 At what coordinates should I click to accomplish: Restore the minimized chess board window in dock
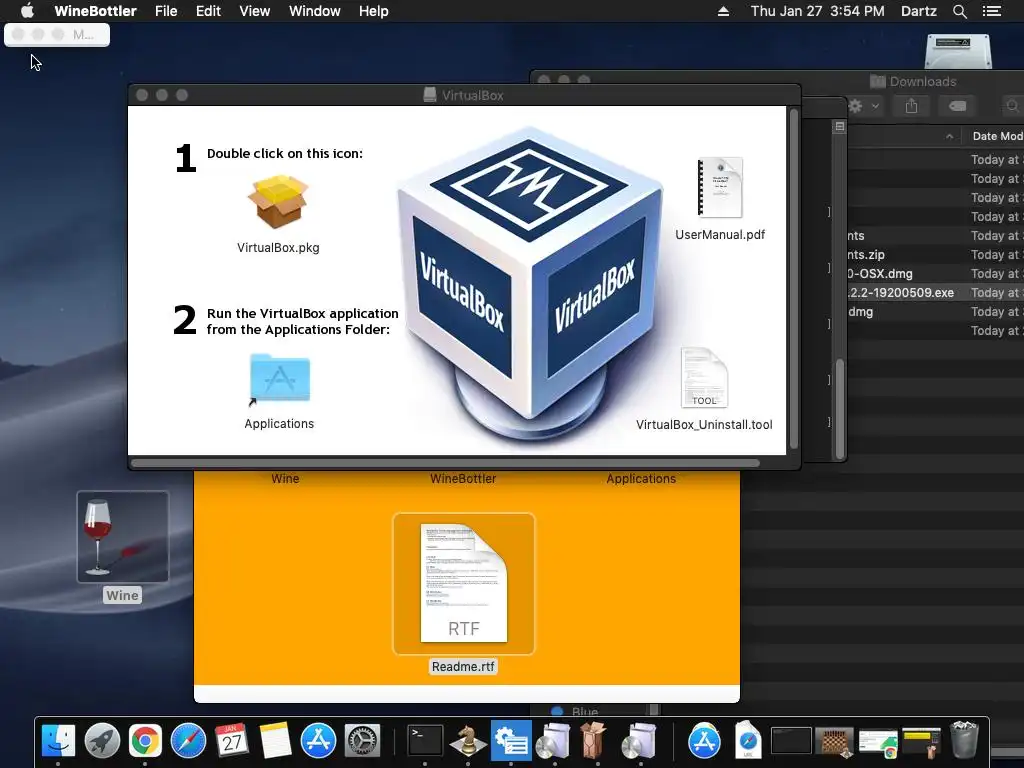[834, 741]
